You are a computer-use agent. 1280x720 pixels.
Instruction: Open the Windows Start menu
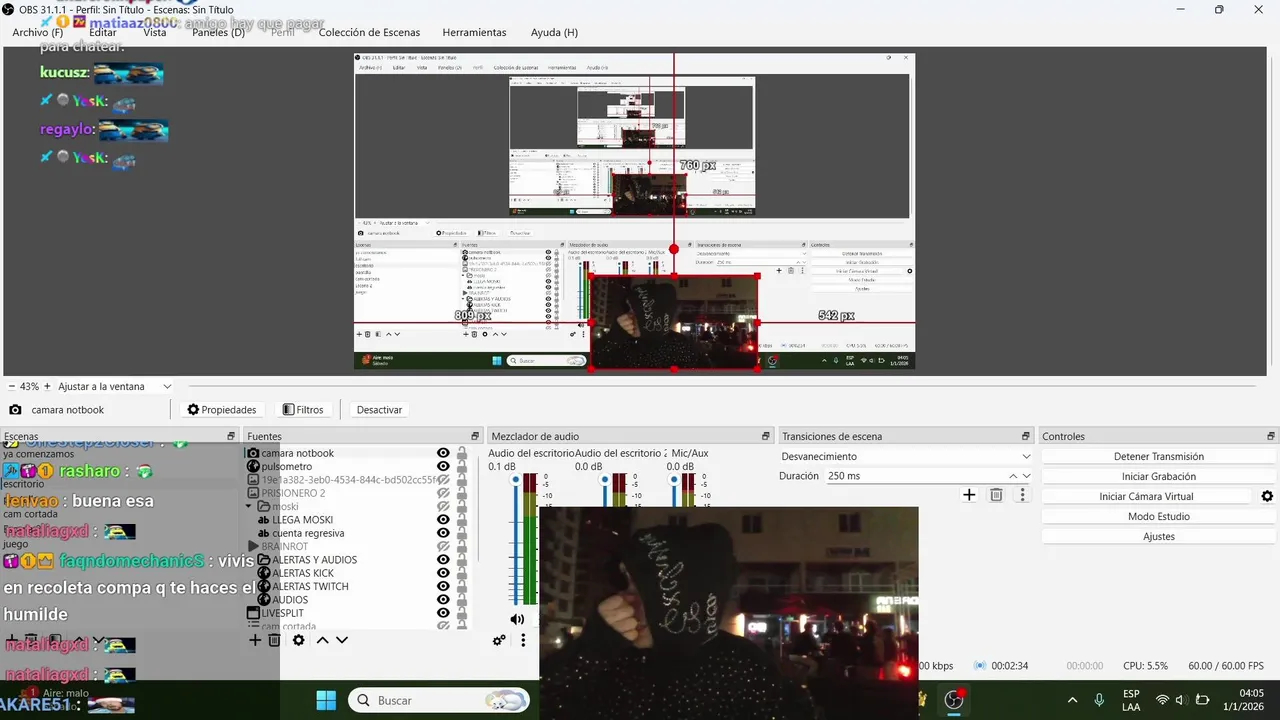pyautogui.click(x=326, y=700)
